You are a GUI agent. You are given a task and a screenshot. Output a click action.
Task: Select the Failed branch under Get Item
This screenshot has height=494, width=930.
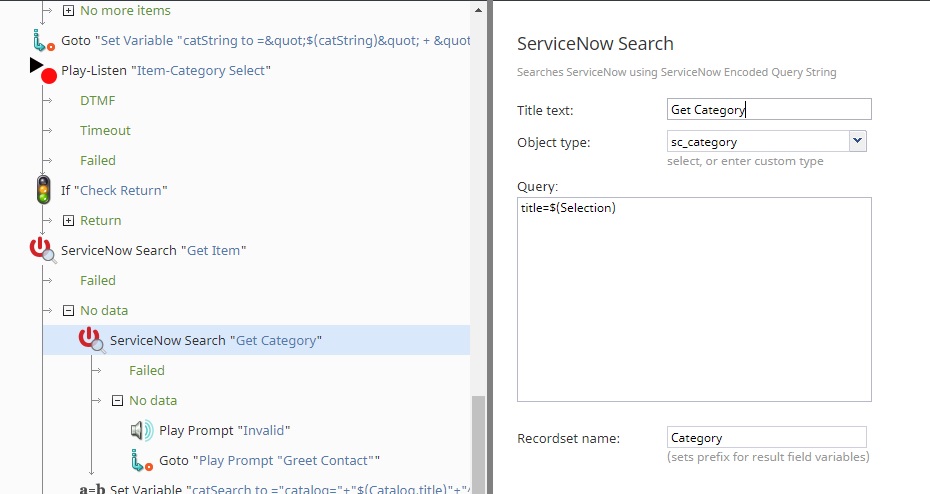point(98,281)
